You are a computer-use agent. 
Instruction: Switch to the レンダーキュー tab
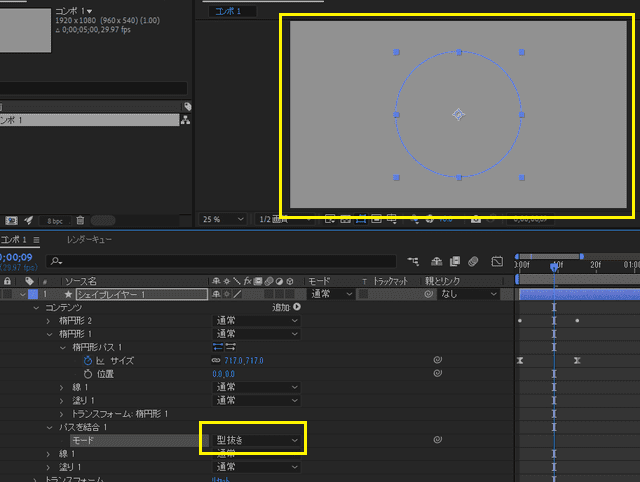(x=89, y=240)
